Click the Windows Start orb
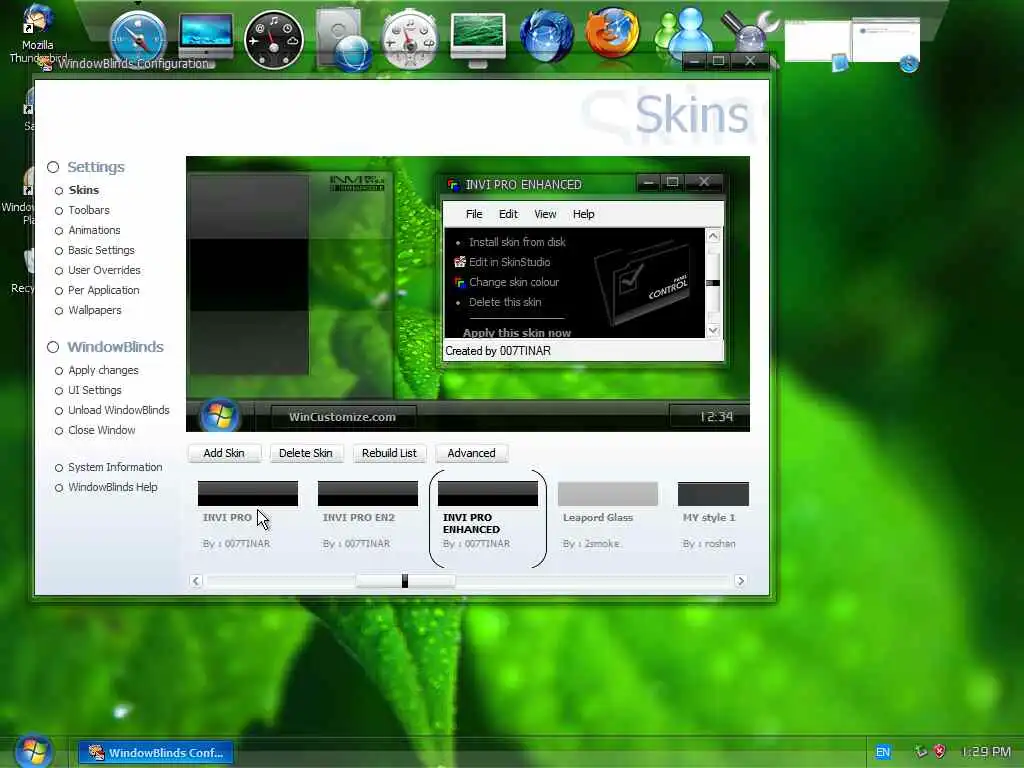This screenshot has height=768, width=1024. click(34, 750)
